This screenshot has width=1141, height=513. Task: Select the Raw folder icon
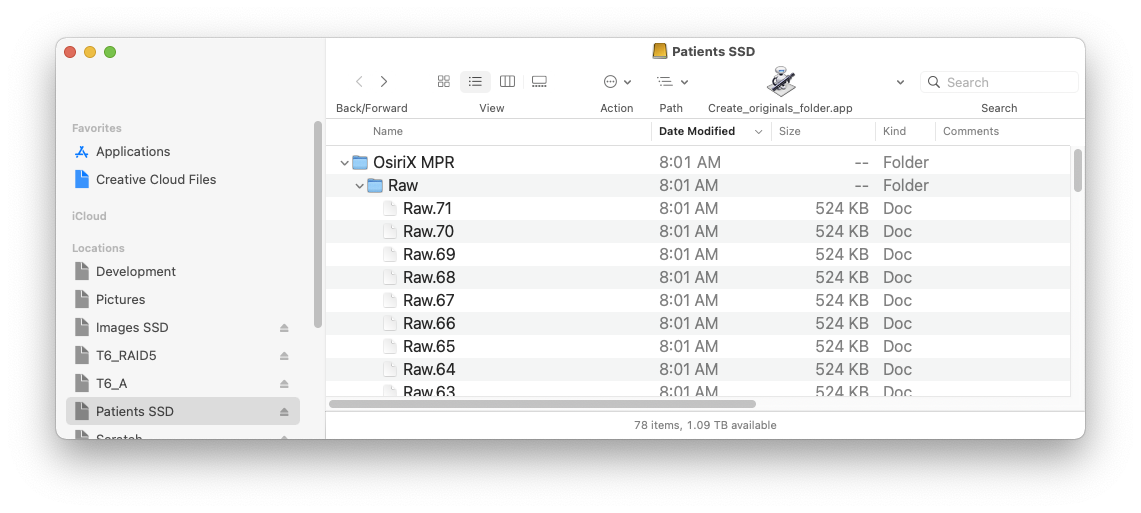375,185
